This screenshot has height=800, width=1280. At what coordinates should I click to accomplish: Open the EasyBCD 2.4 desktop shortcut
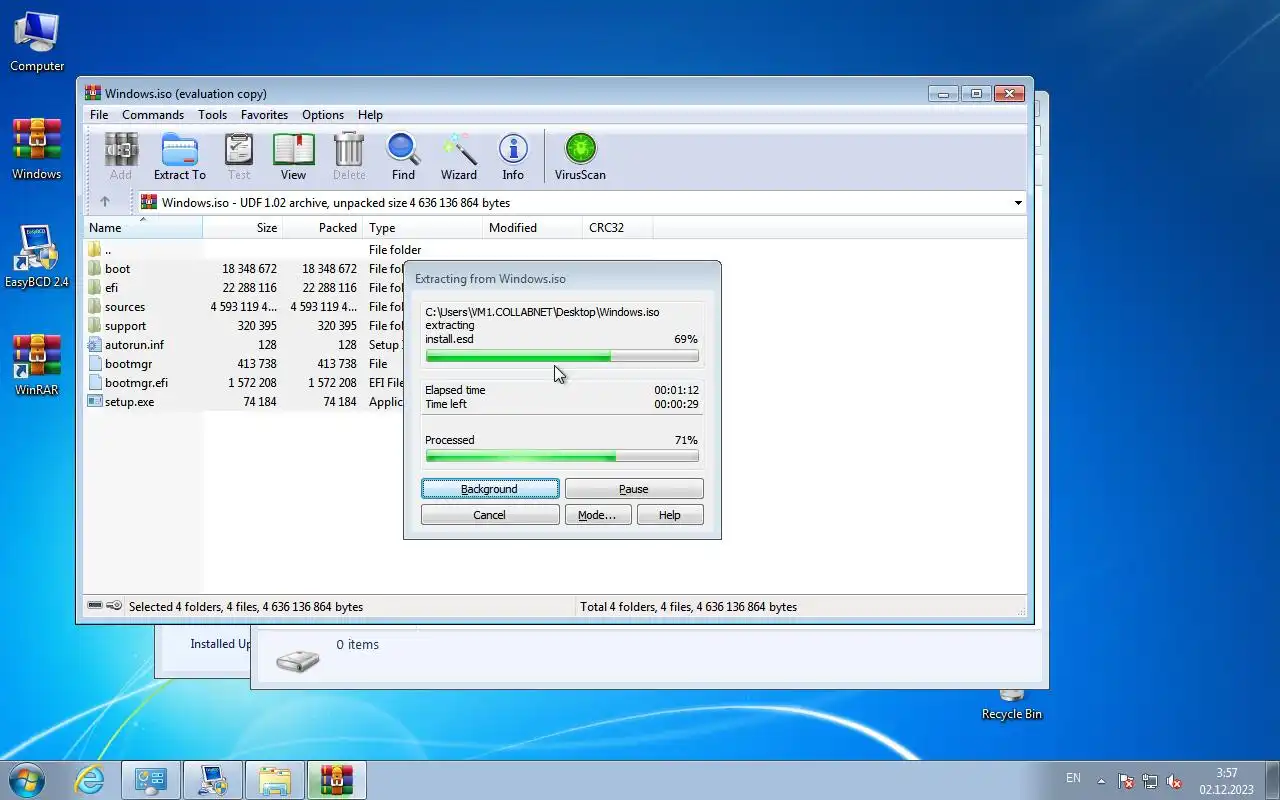[x=37, y=258]
